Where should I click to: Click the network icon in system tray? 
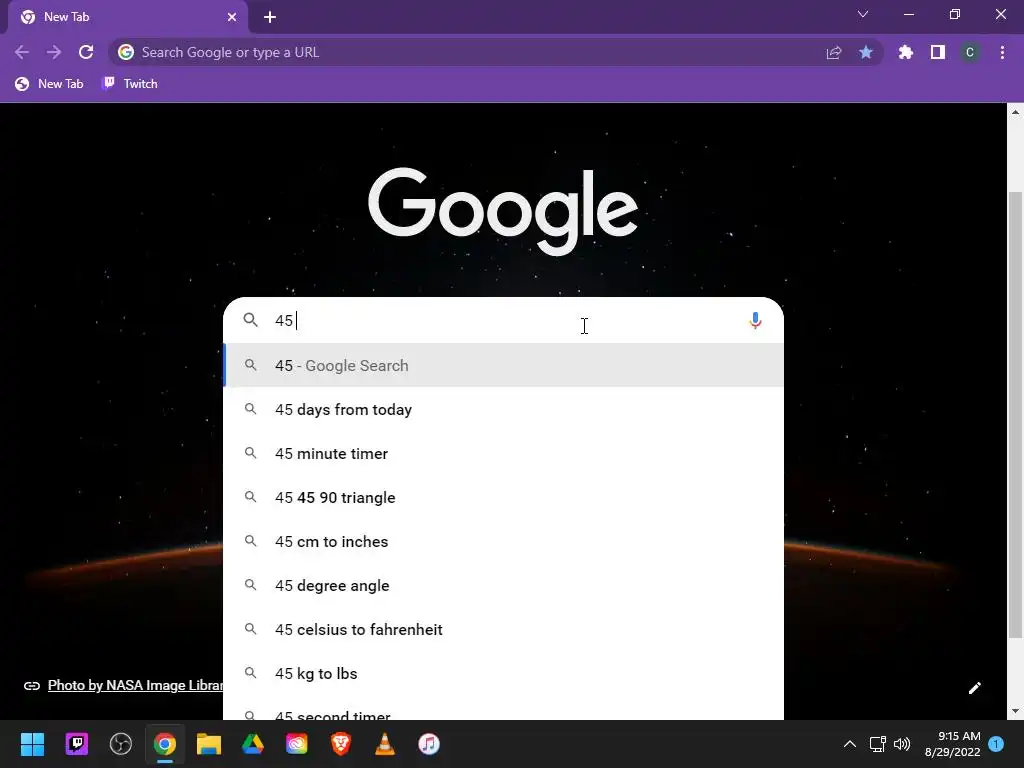click(877, 744)
